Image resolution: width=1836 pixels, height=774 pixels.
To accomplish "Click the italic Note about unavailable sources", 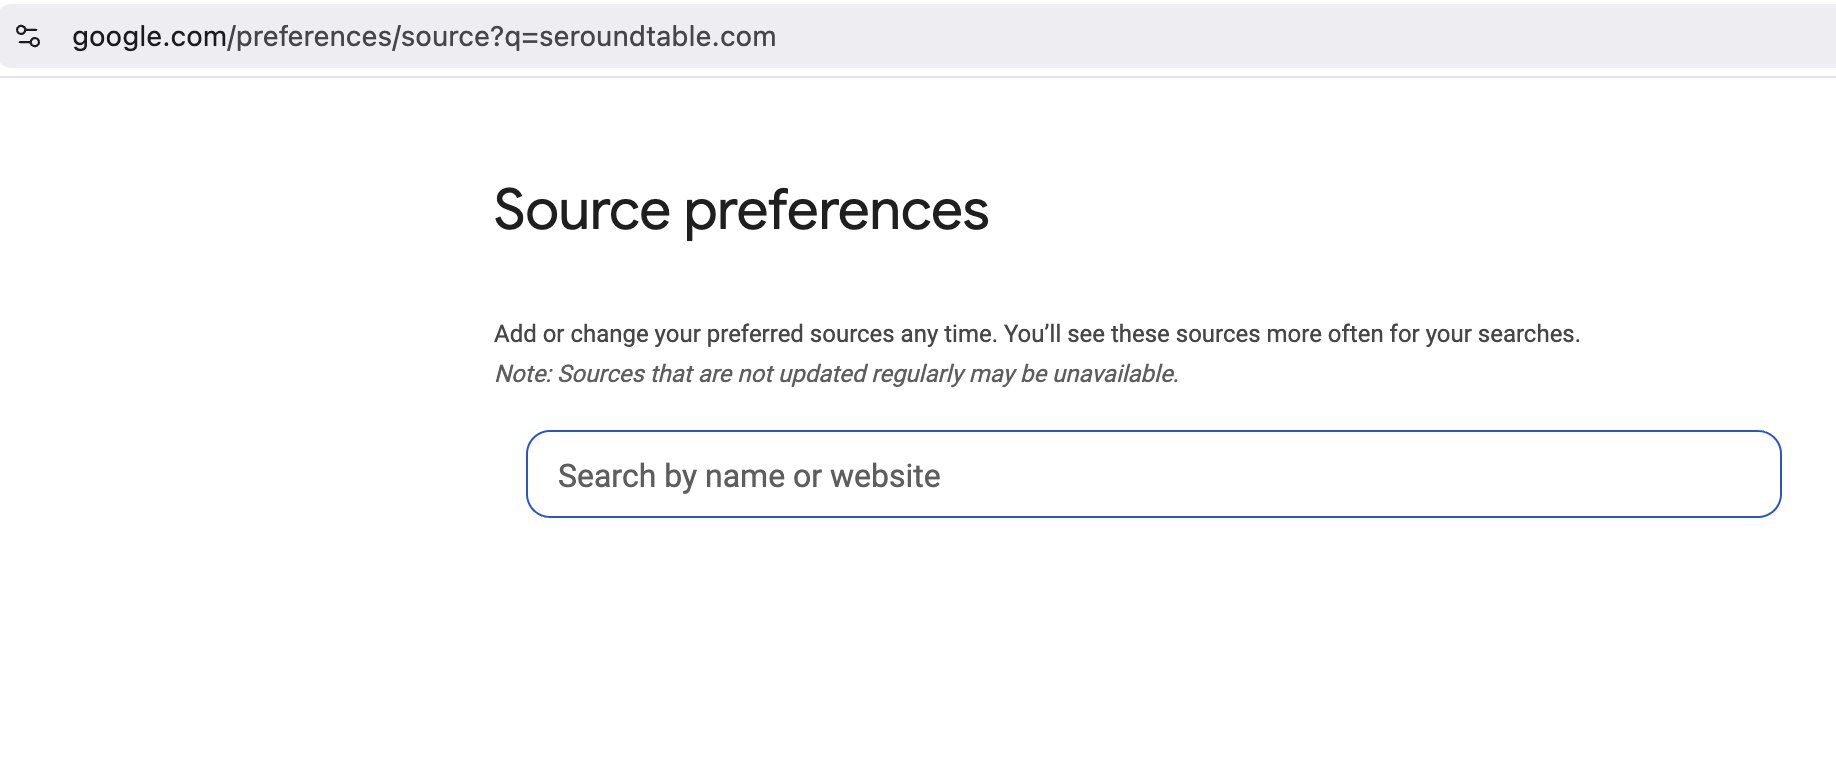I will coord(836,374).
